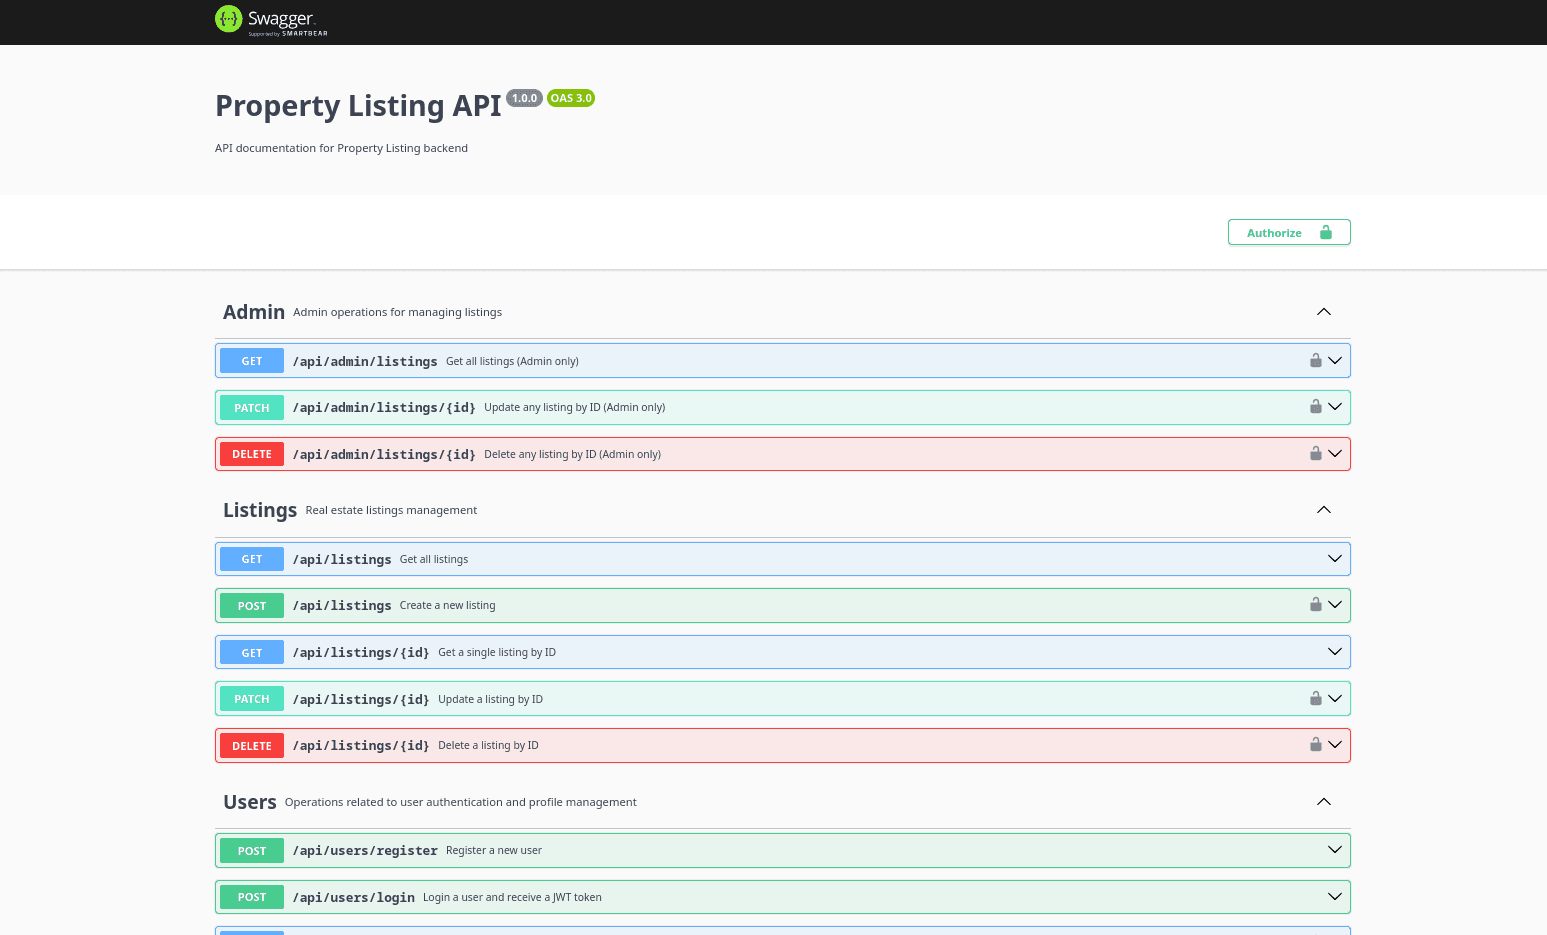Click the /api/admin/listings/{id} DELETE path
The image size is (1547, 935).
pyautogui.click(x=384, y=454)
